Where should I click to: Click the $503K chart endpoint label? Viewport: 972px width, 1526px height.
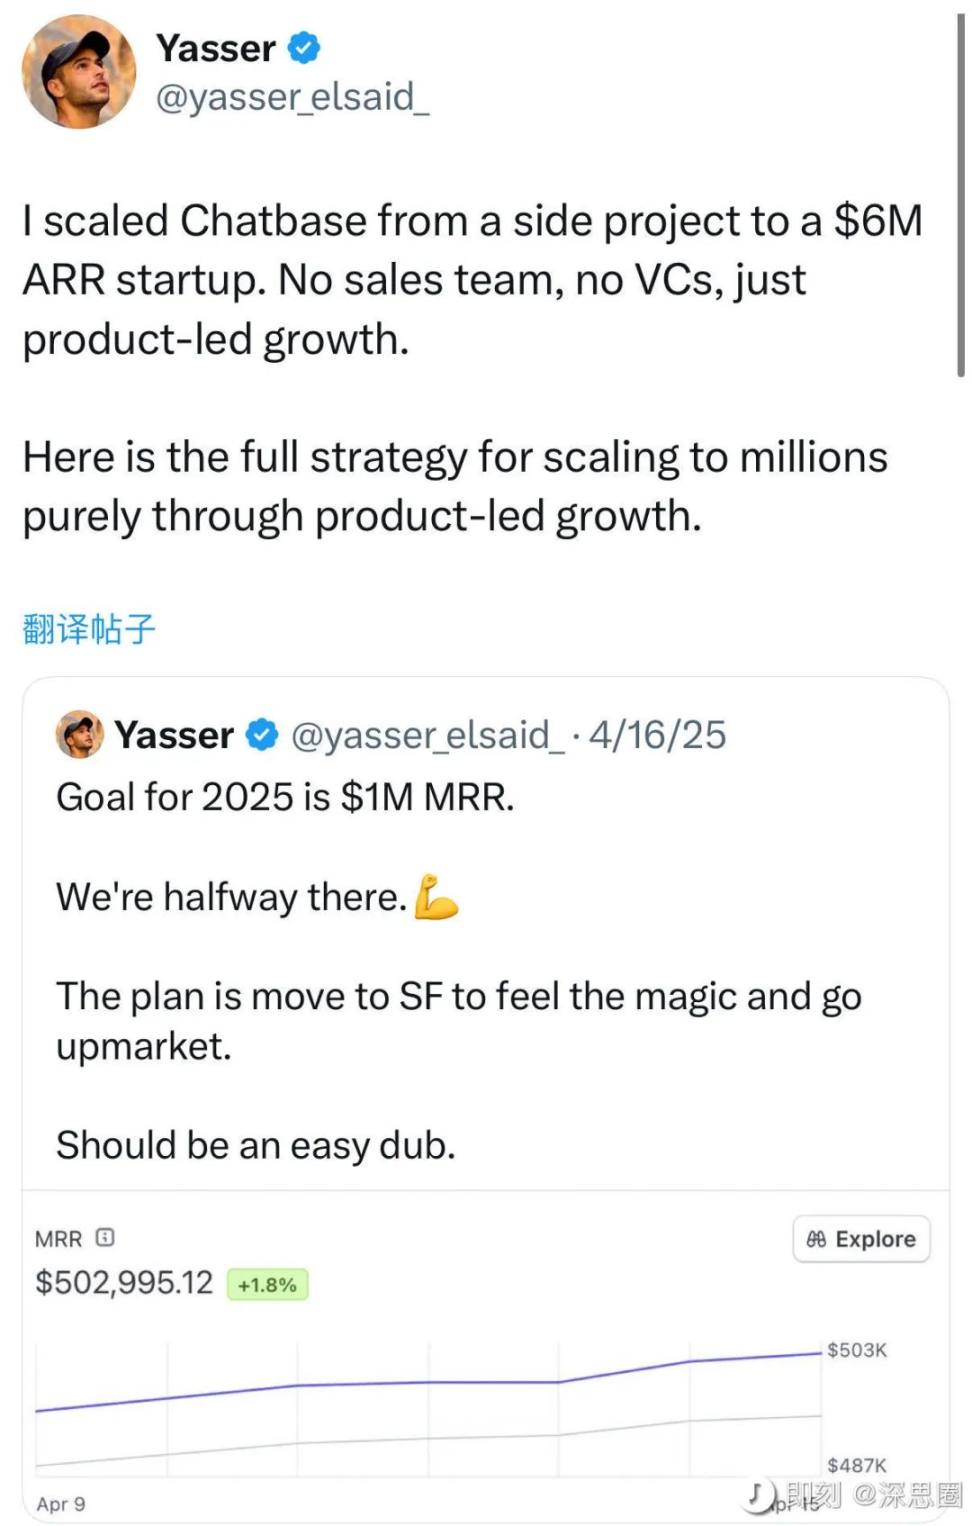[857, 1350]
